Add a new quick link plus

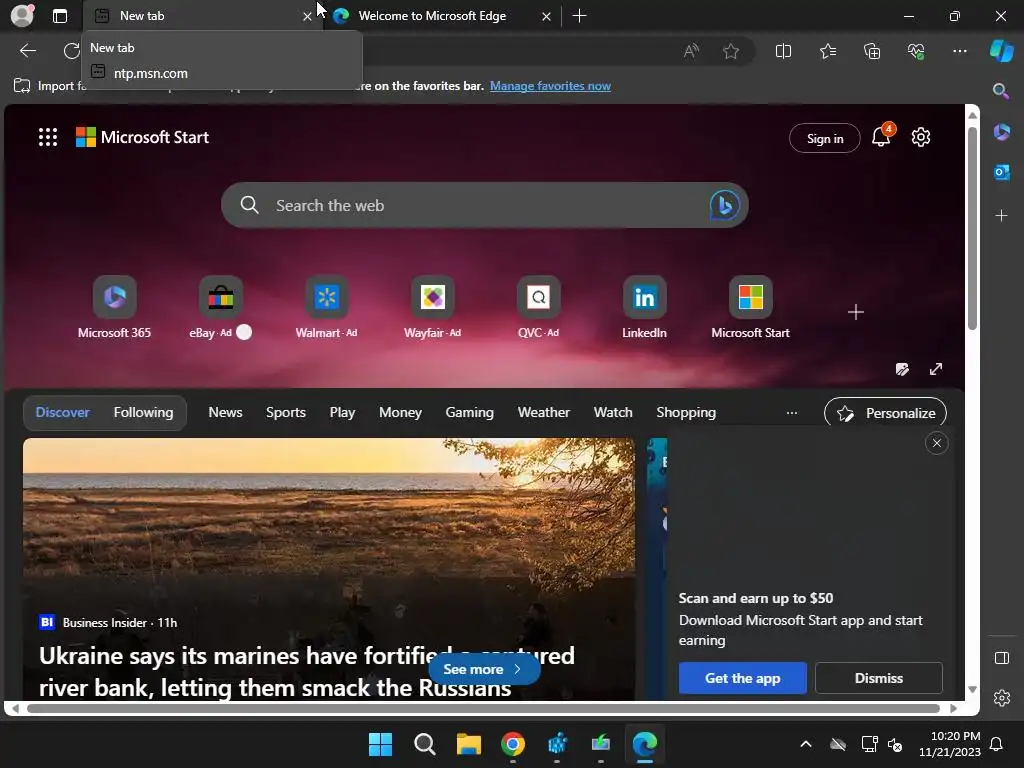[x=856, y=312]
